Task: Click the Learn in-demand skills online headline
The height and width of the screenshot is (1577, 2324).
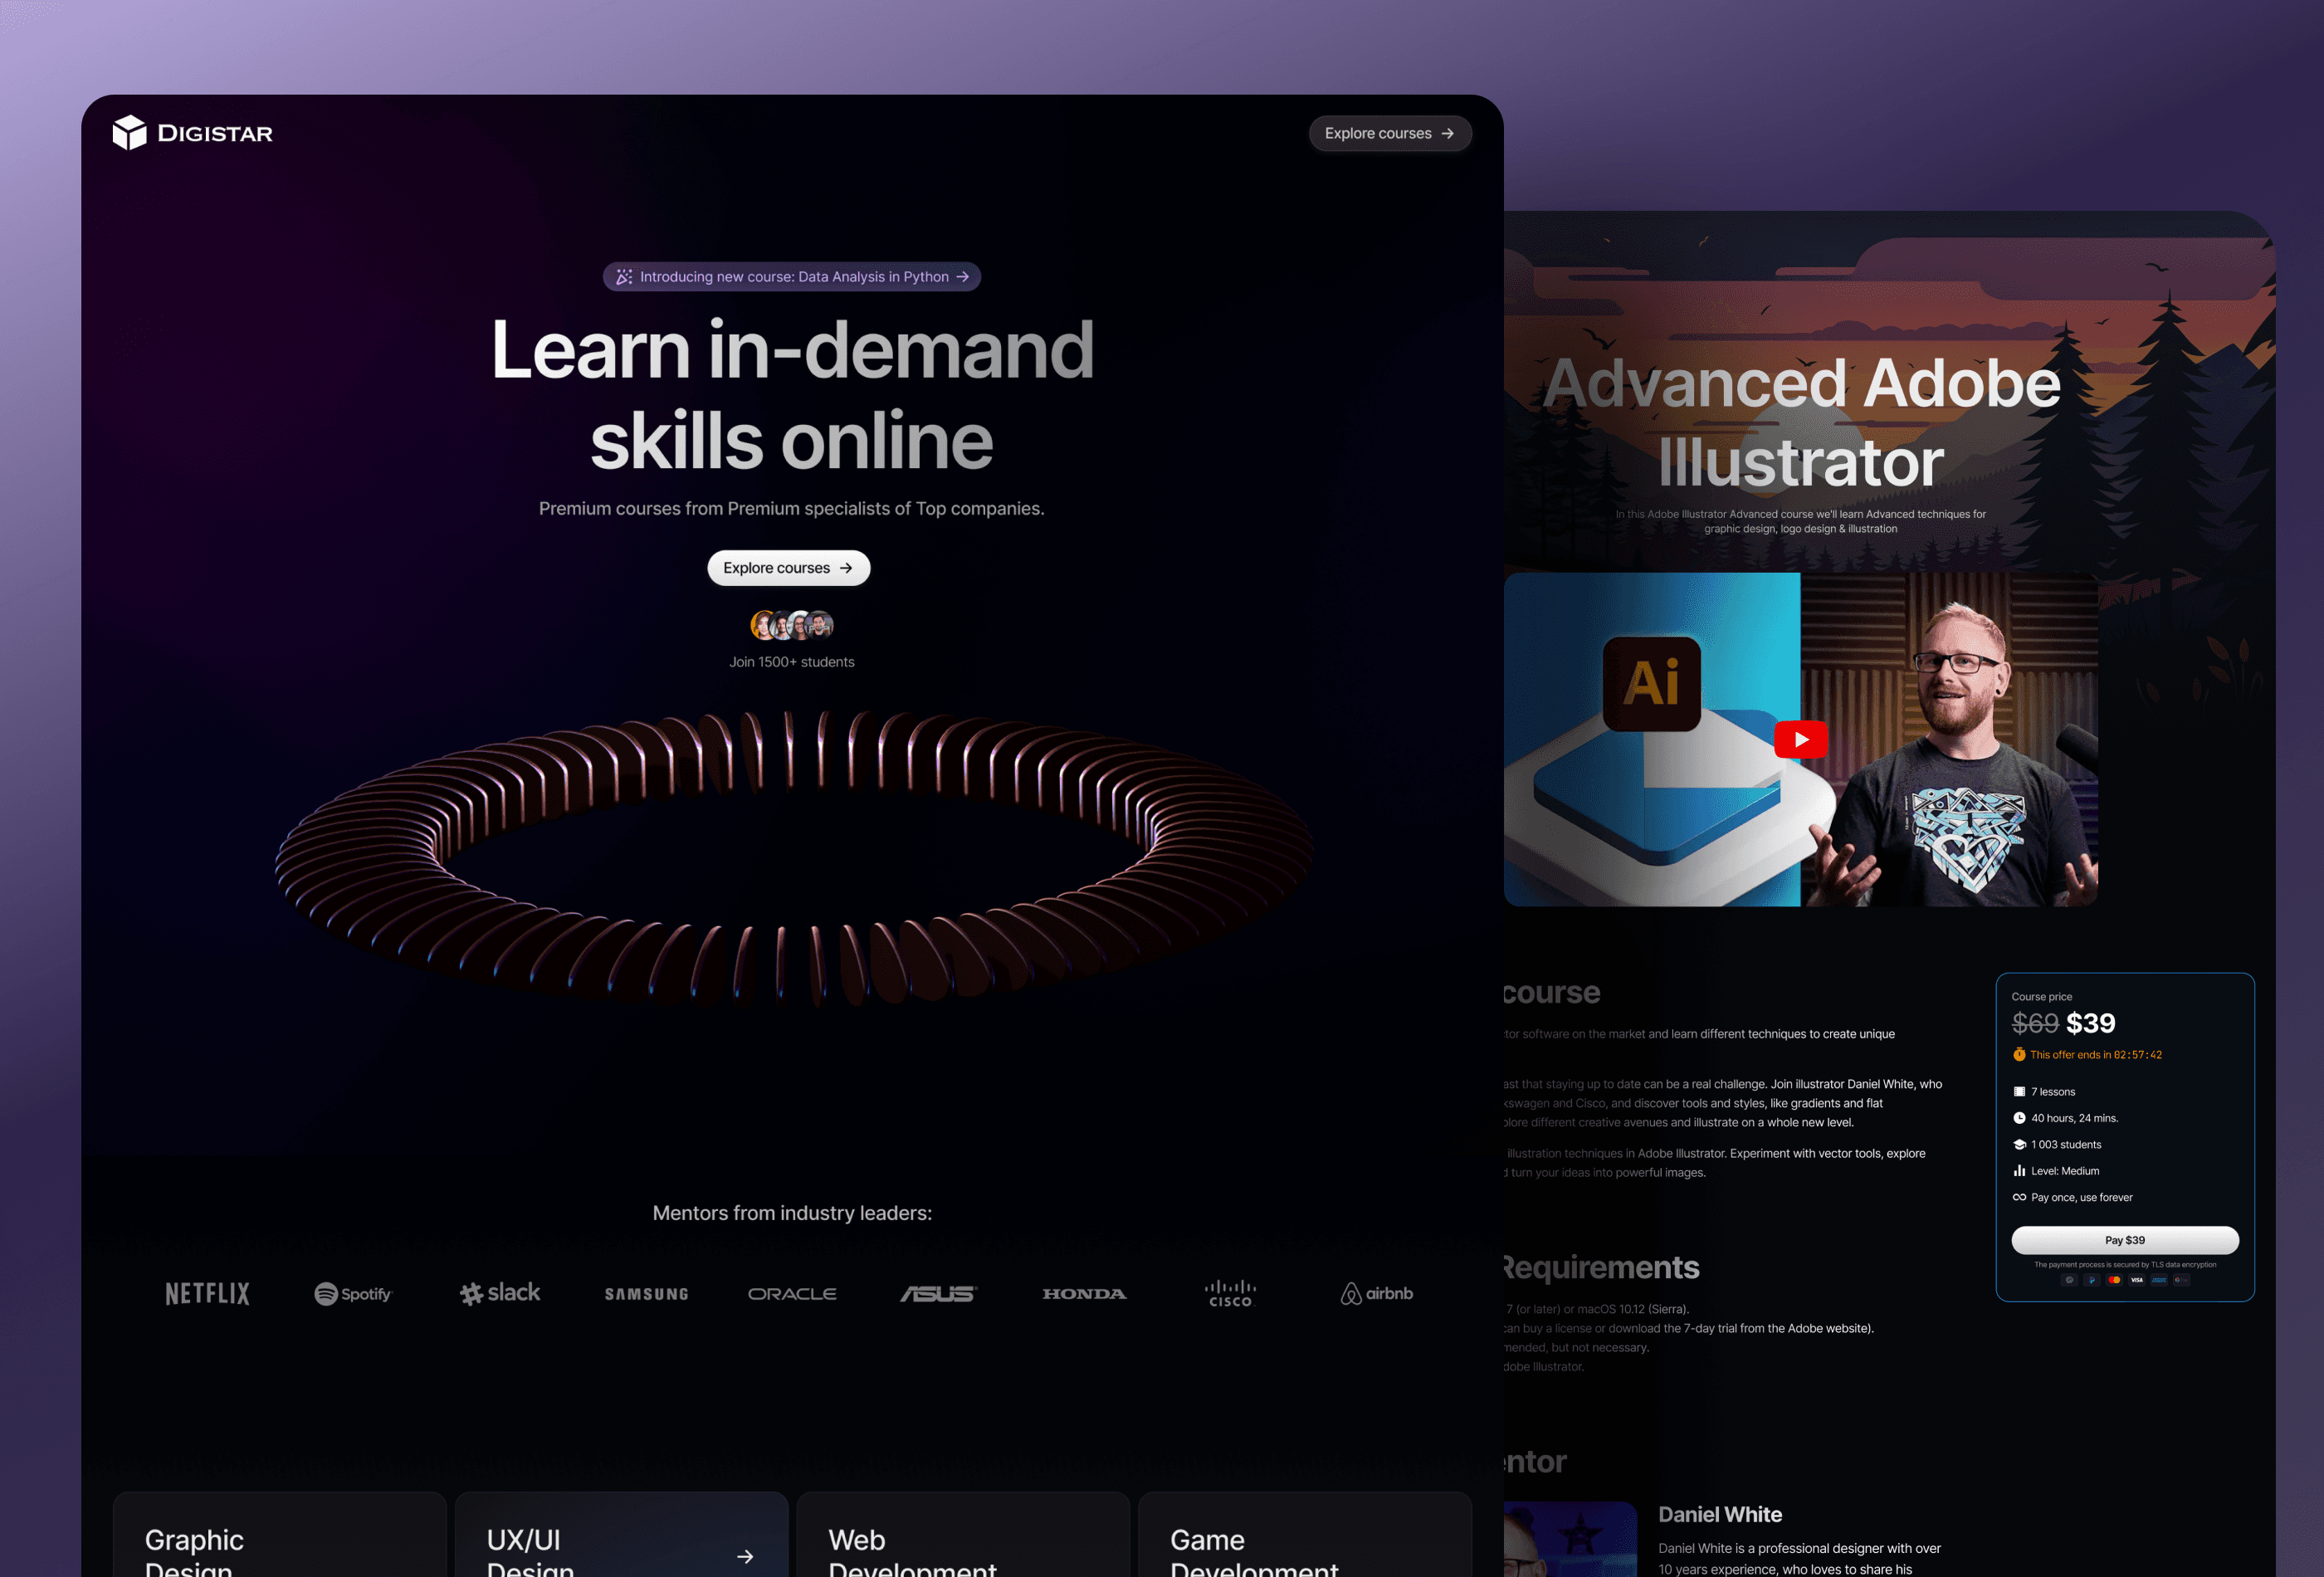Action: tap(792, 394)
